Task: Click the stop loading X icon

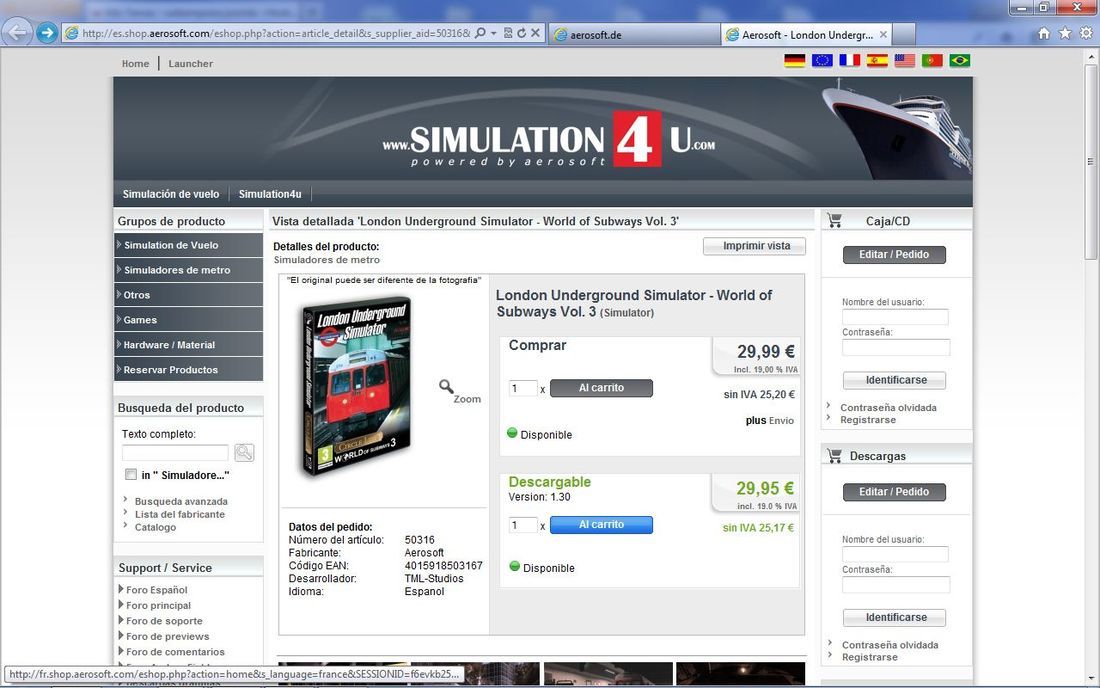Action: coord(535,33)
